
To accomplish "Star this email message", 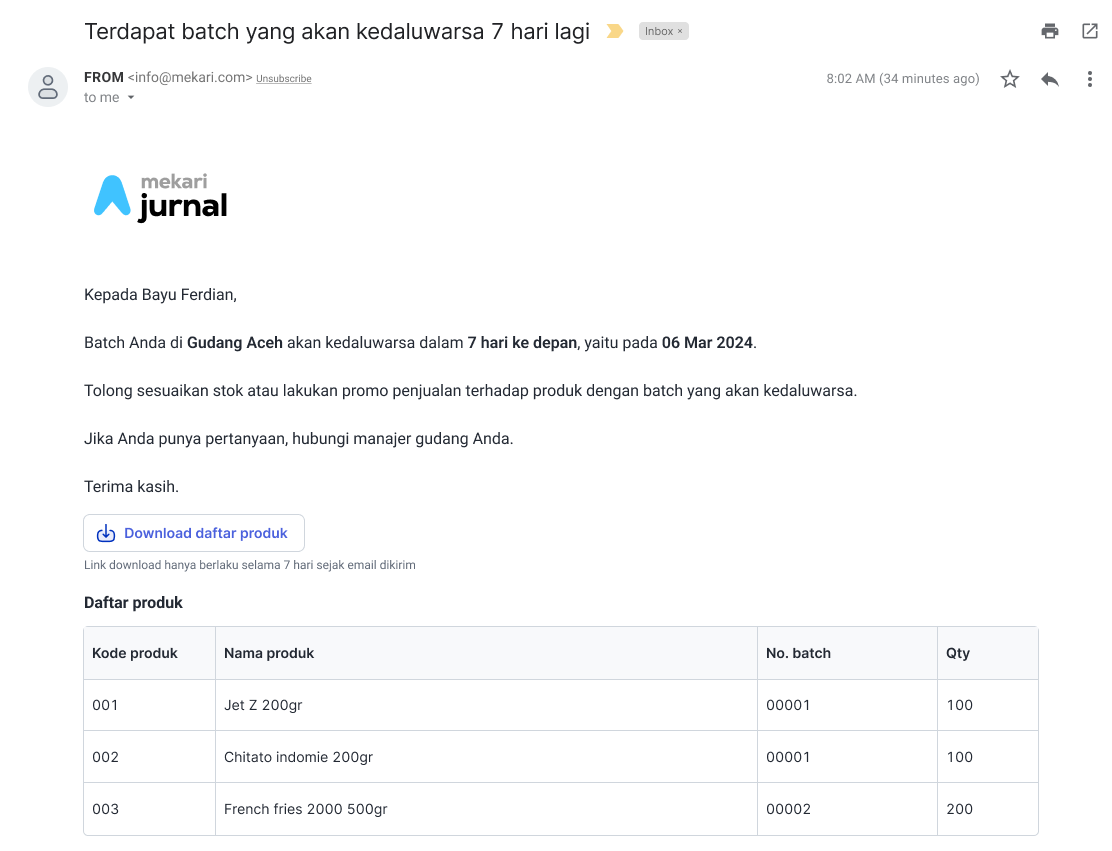I will click(x=1010, y=79).
